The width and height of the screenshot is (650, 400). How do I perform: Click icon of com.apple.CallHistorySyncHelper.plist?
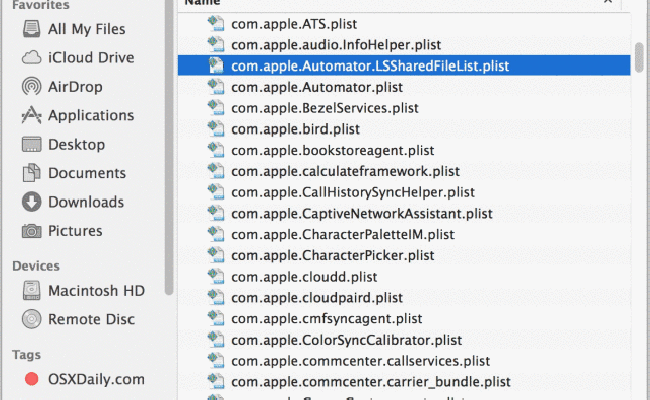coord(216,192)
